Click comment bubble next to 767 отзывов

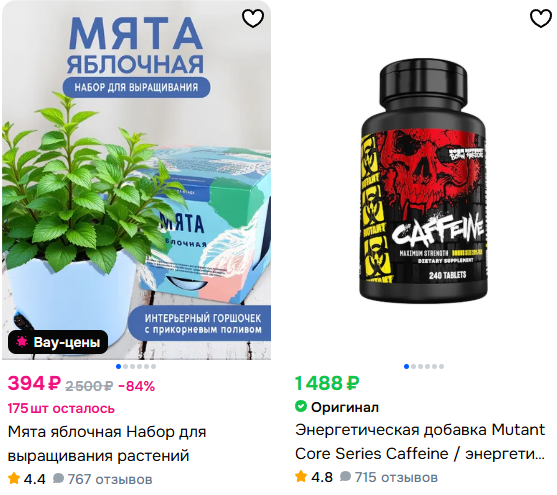[58, 479]
